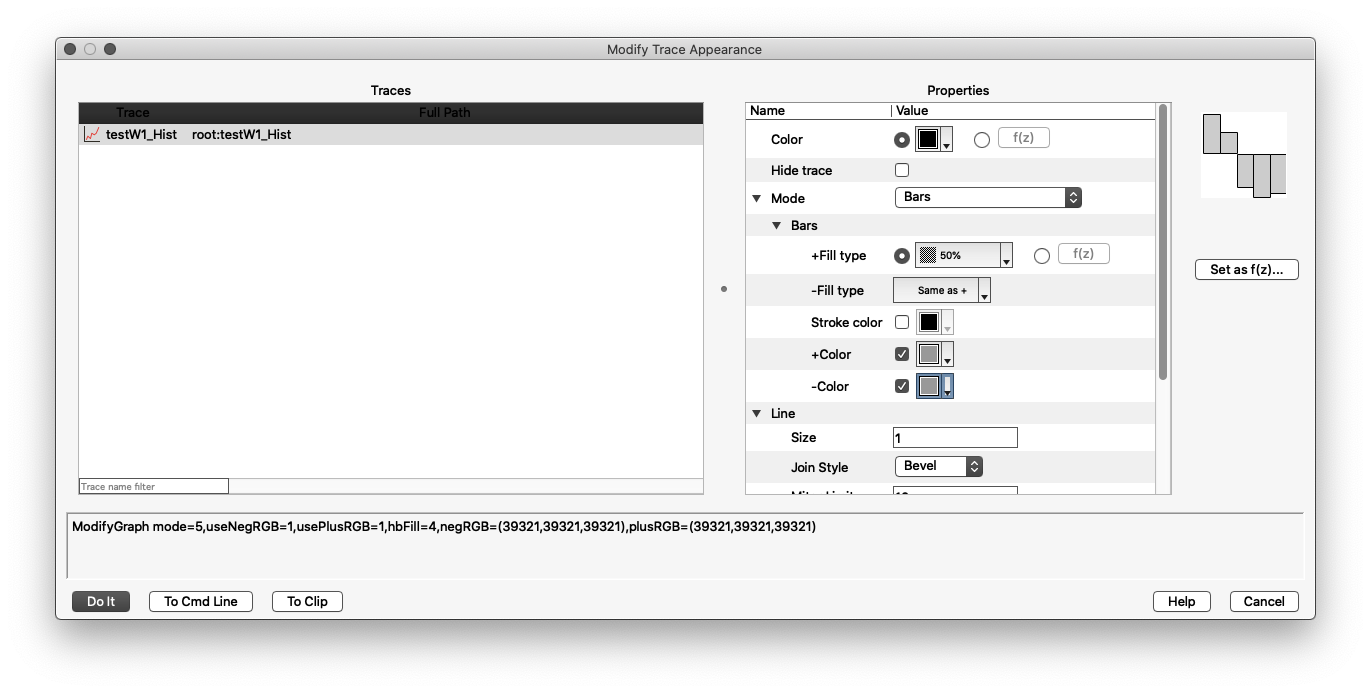Open Help for this dialog
This screenshot has width=1371, height=693.
[1182, 601]
